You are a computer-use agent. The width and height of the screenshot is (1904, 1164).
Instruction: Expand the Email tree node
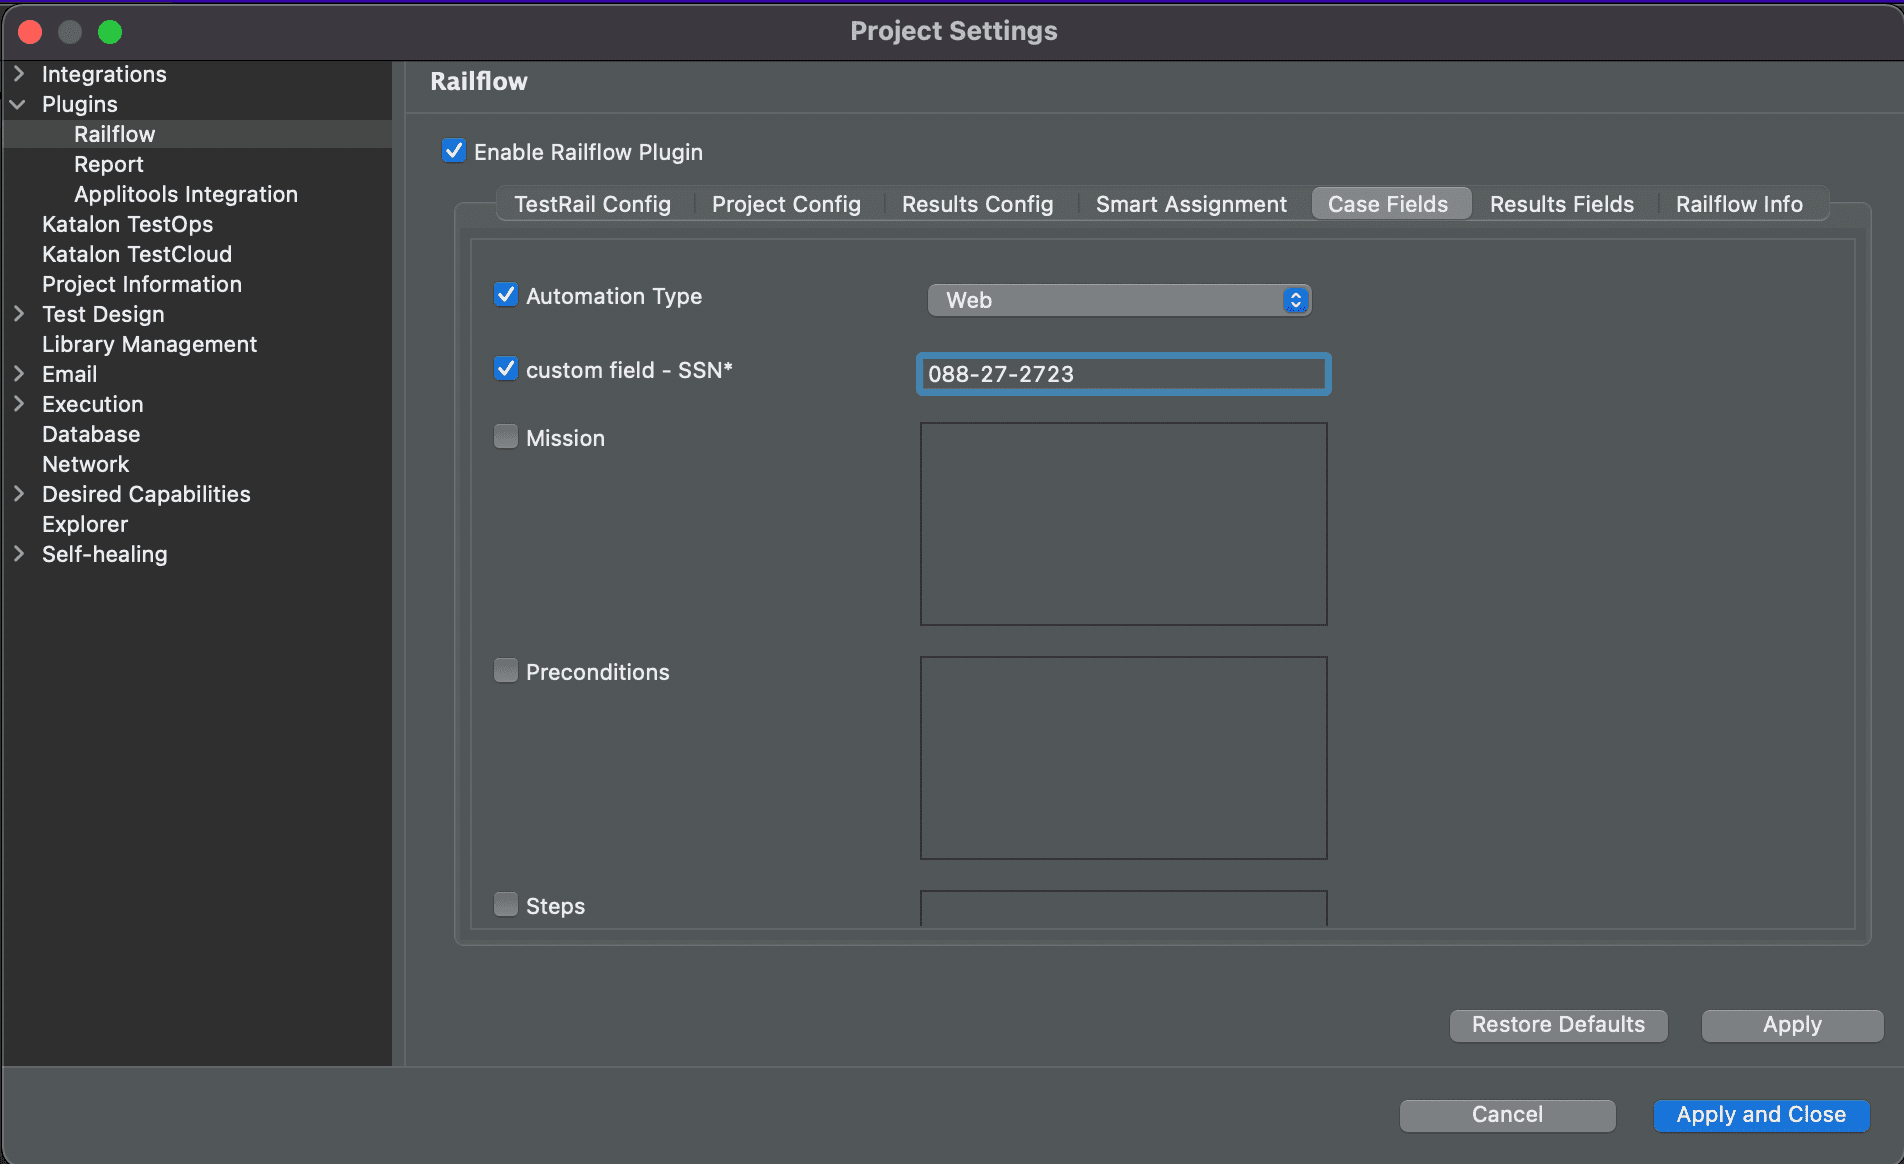click(18, 374)
